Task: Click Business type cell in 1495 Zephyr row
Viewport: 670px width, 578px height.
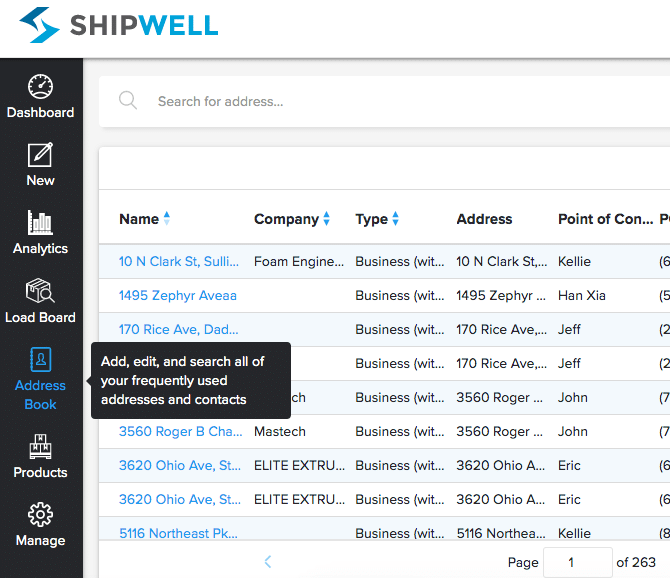Action: tap(400, 296)
